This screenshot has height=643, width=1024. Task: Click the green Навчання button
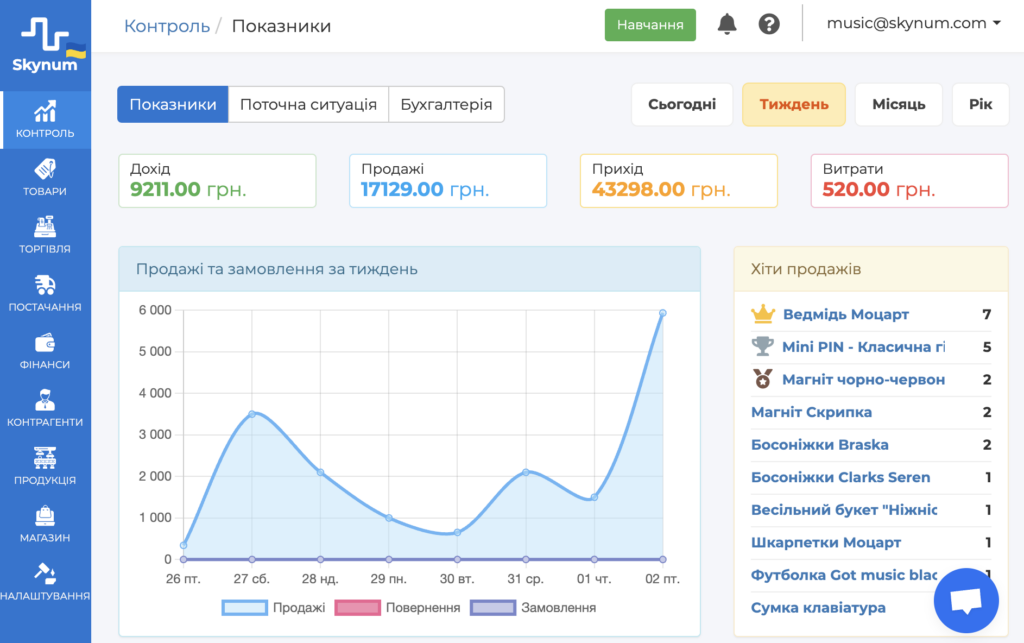point(650,25)
